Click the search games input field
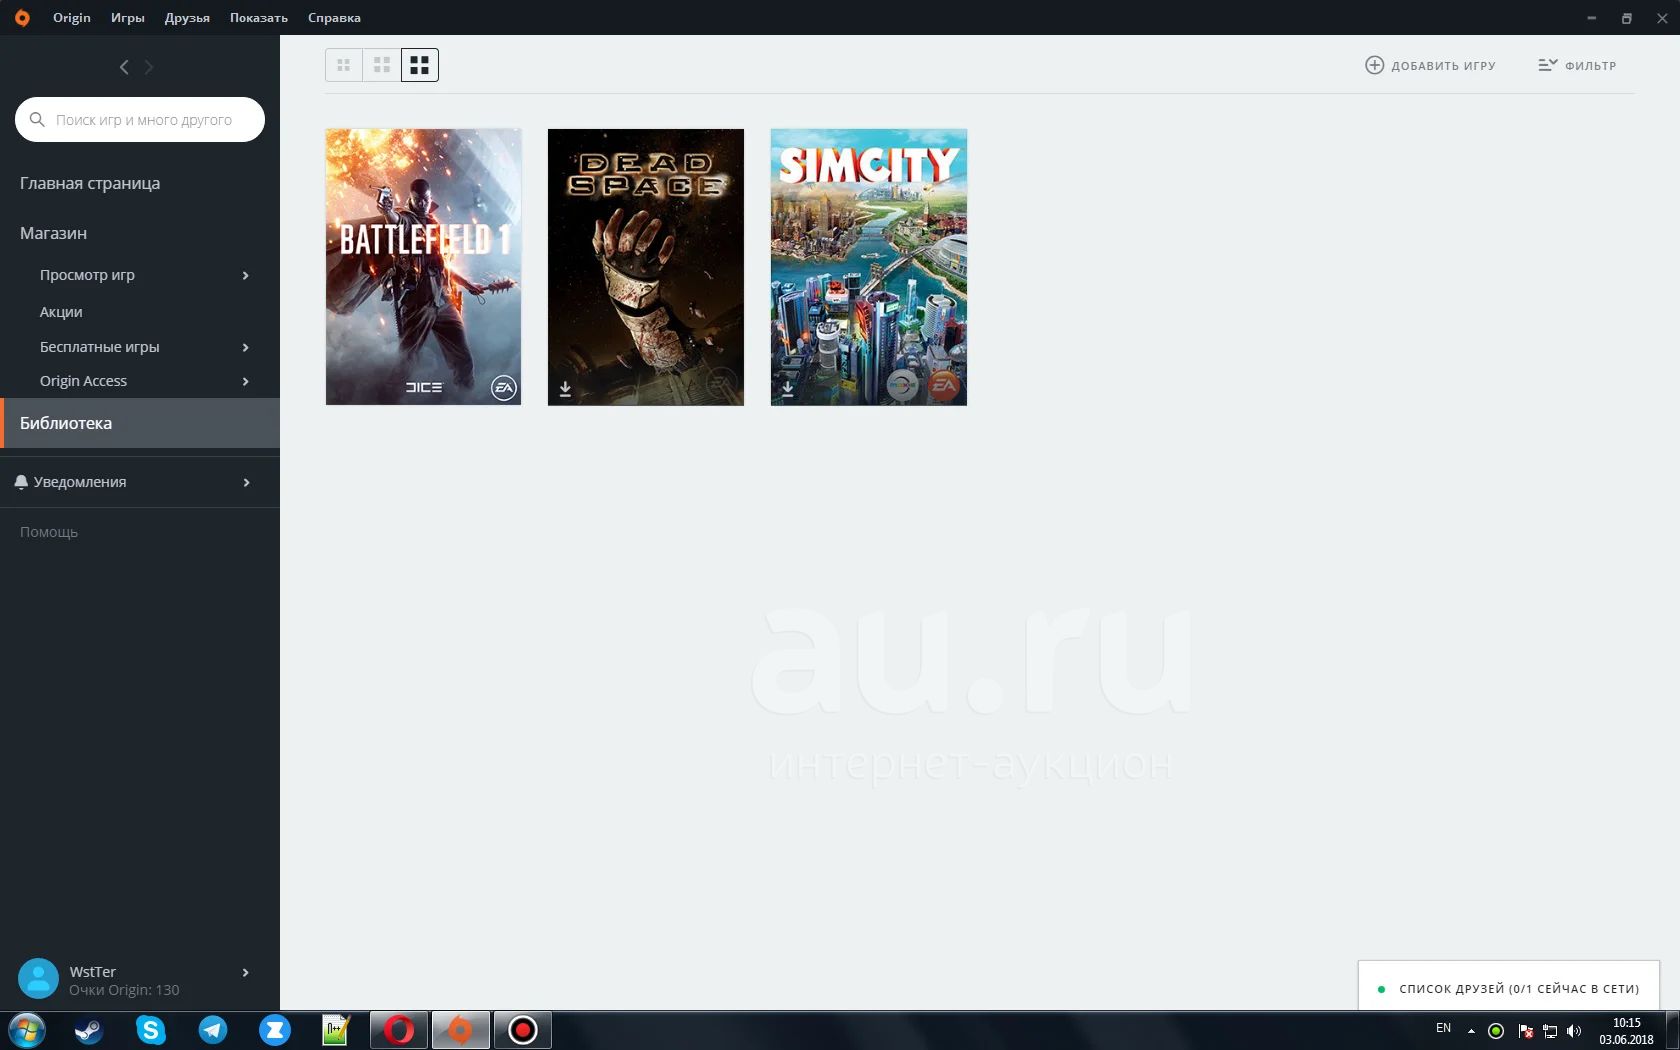 point(140,120)
